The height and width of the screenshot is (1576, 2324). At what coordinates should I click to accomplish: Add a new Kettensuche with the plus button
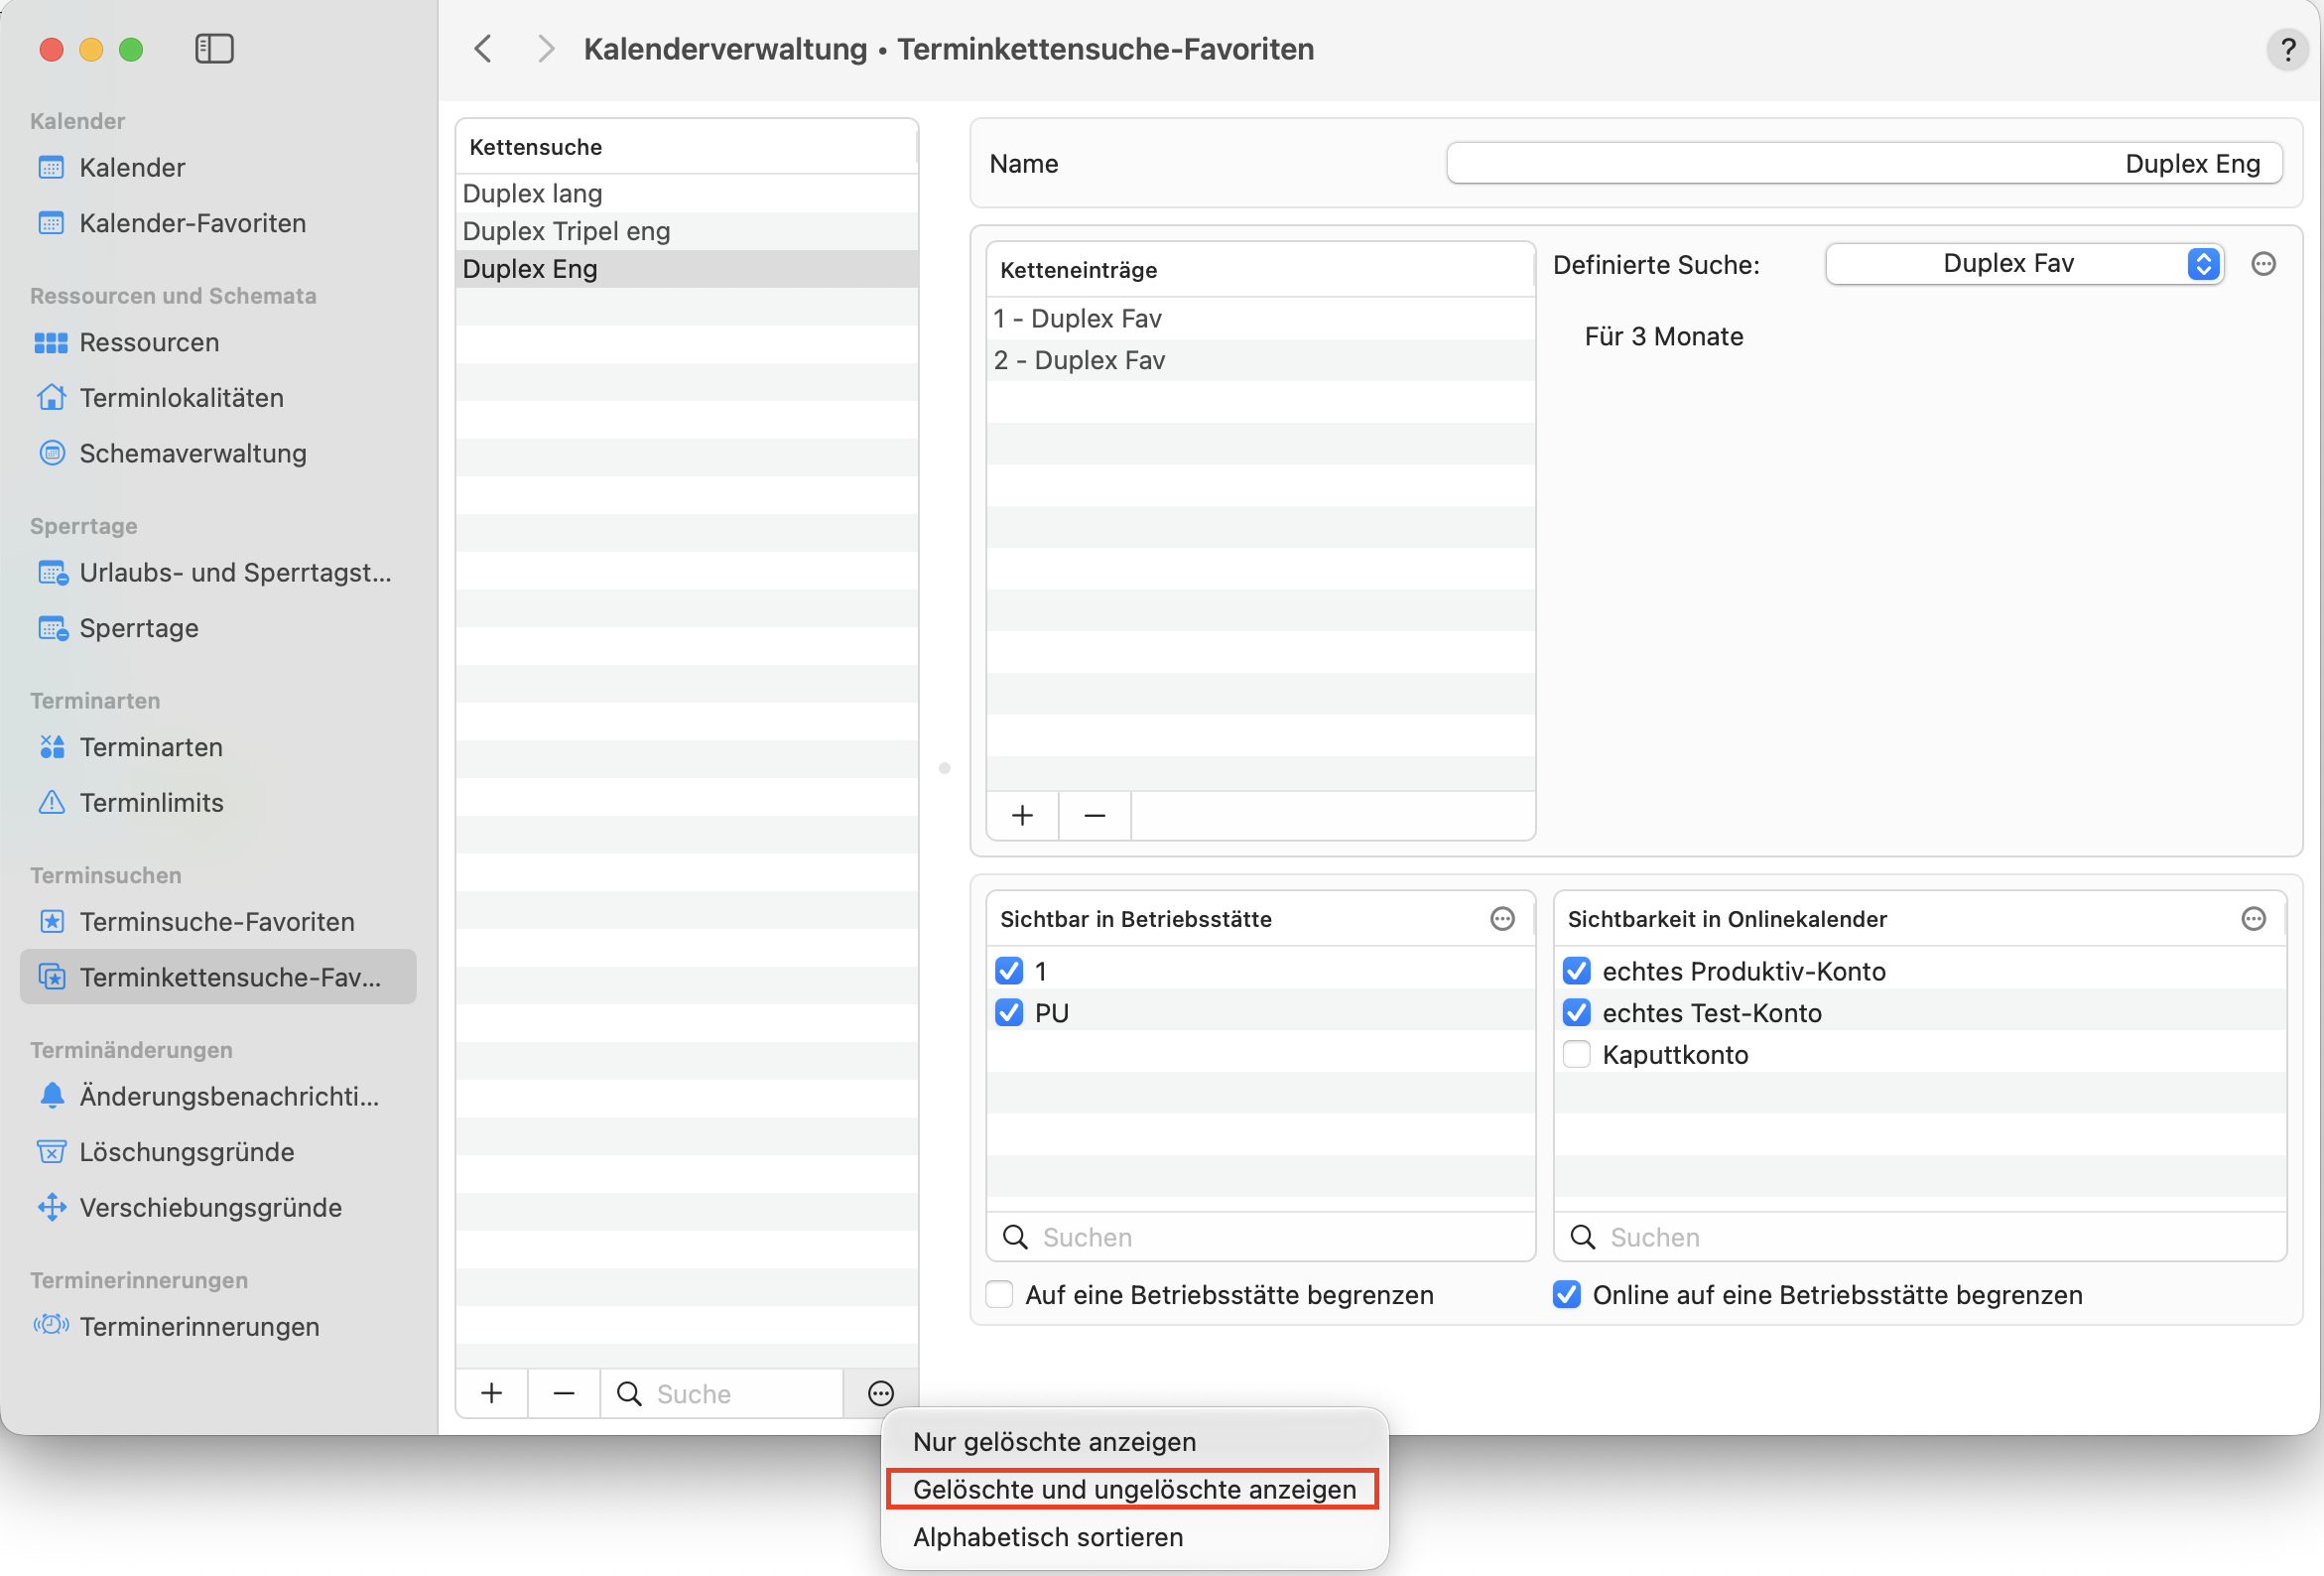coord(492,1392)
